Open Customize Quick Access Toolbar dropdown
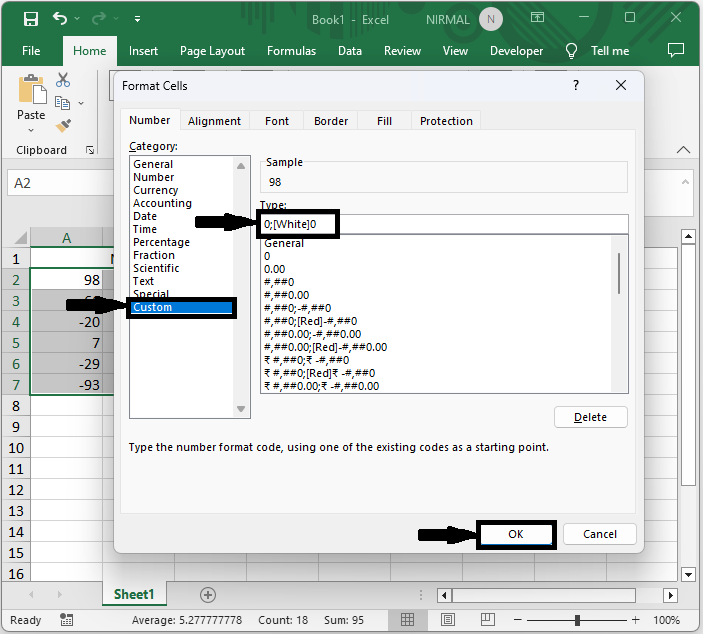The image size is (703, 634). pos(137,18)
